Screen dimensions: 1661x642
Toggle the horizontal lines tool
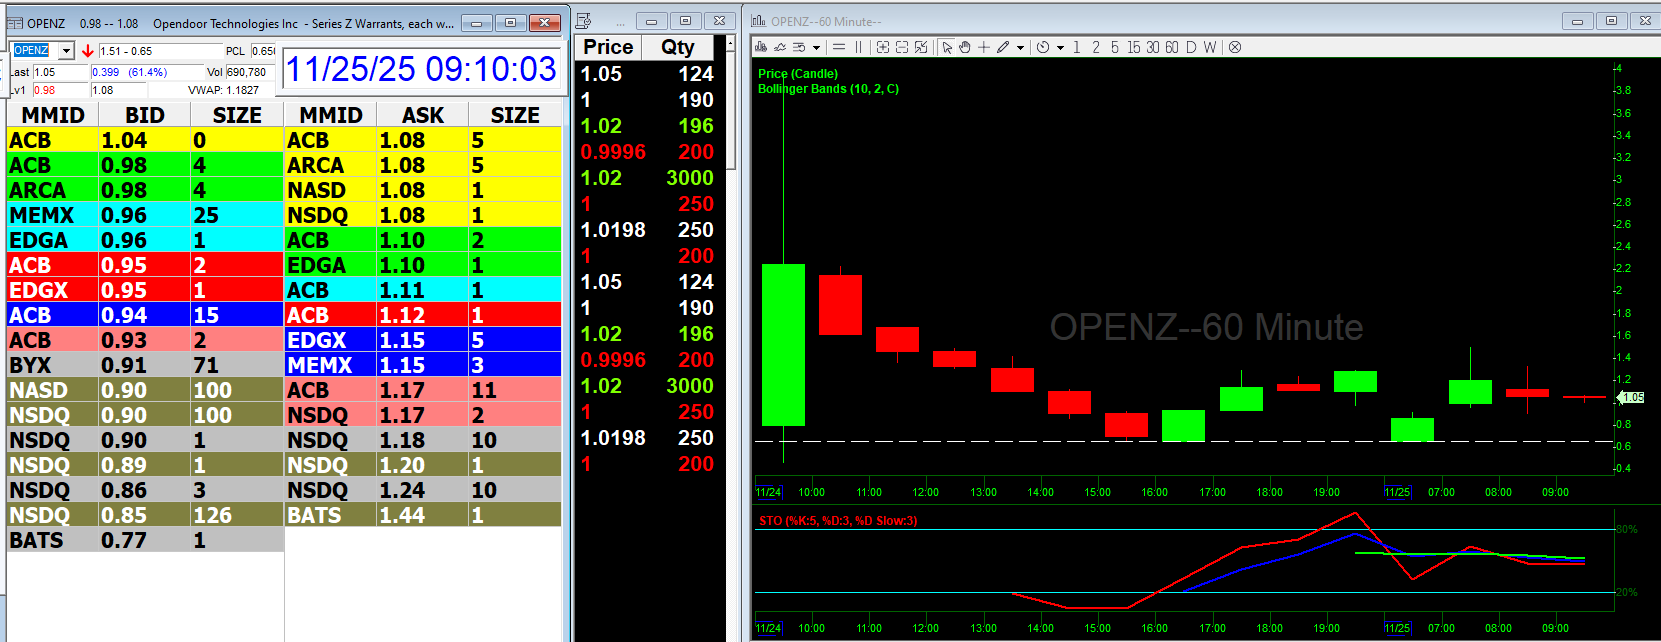click(839, 47)
